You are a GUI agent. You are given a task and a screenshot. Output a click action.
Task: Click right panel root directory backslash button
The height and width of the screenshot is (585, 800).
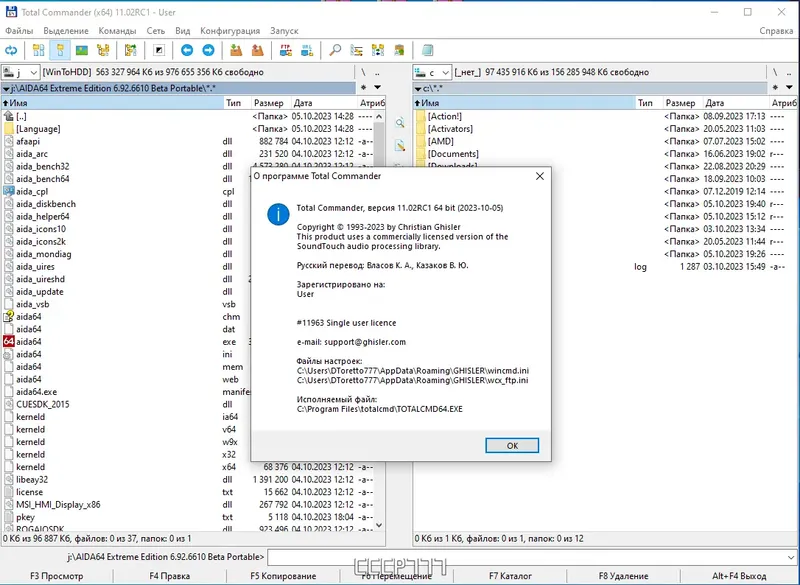click(774, 72)
